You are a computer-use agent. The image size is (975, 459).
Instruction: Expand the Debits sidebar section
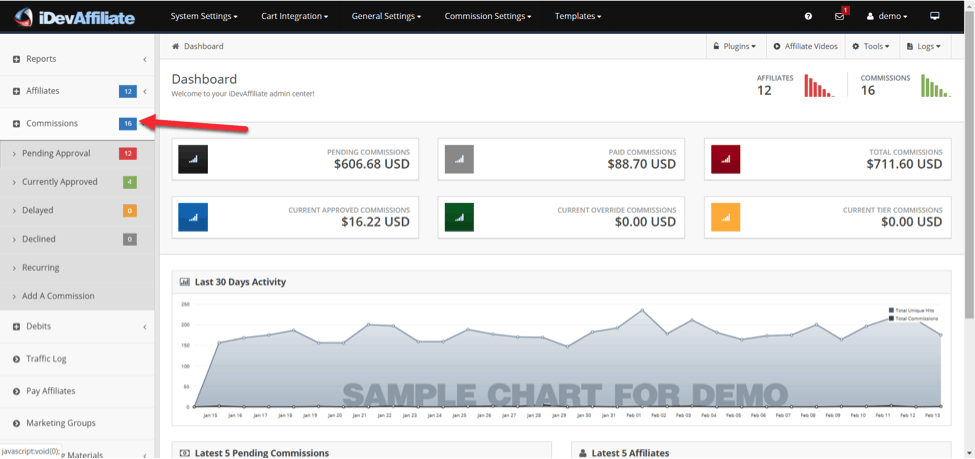pyautogui.click(x=77, y=327)
